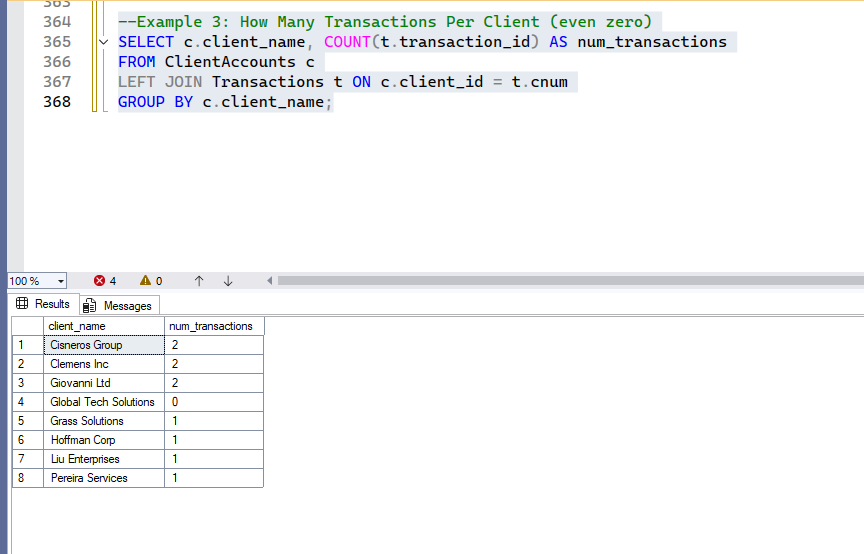Viewport: 864px width, 554px height.
Task: Click the 0 transactions cell for Global Tech
Action: tap(214, 402)
